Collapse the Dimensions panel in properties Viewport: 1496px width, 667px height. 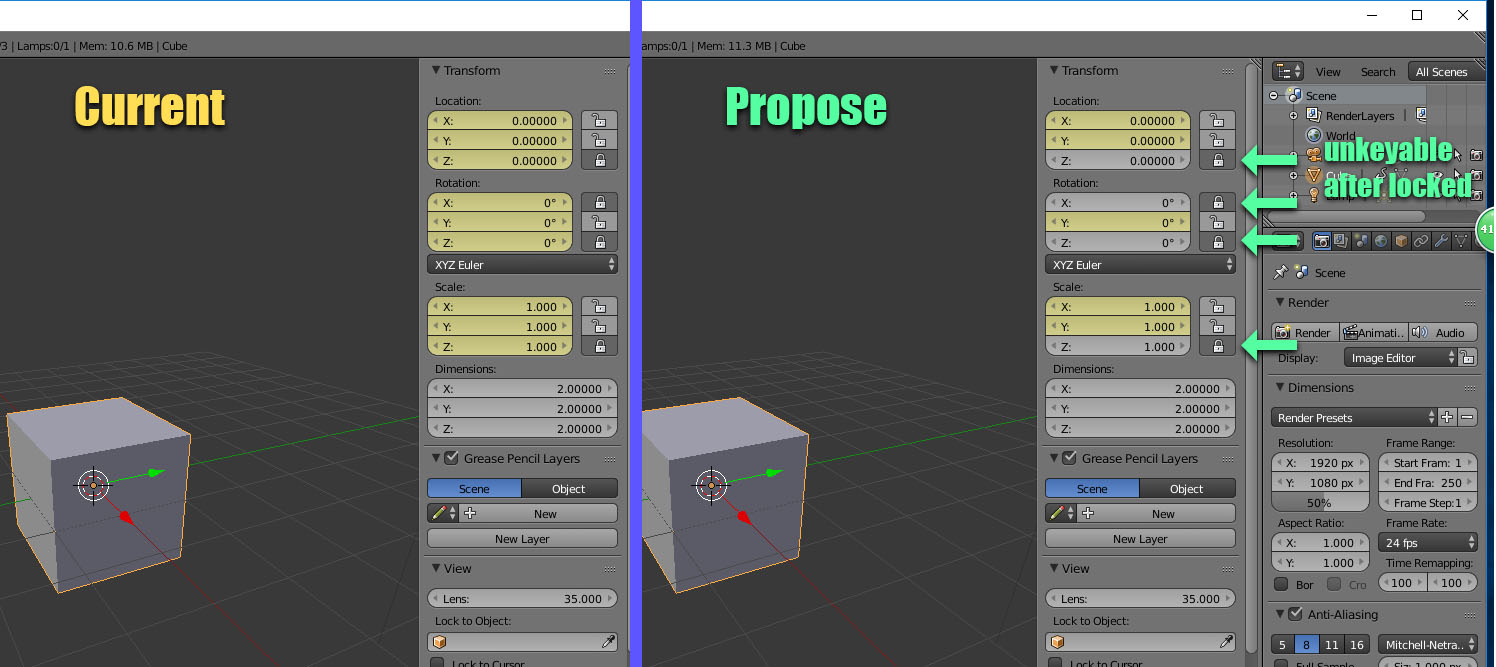click(1279, 388)
